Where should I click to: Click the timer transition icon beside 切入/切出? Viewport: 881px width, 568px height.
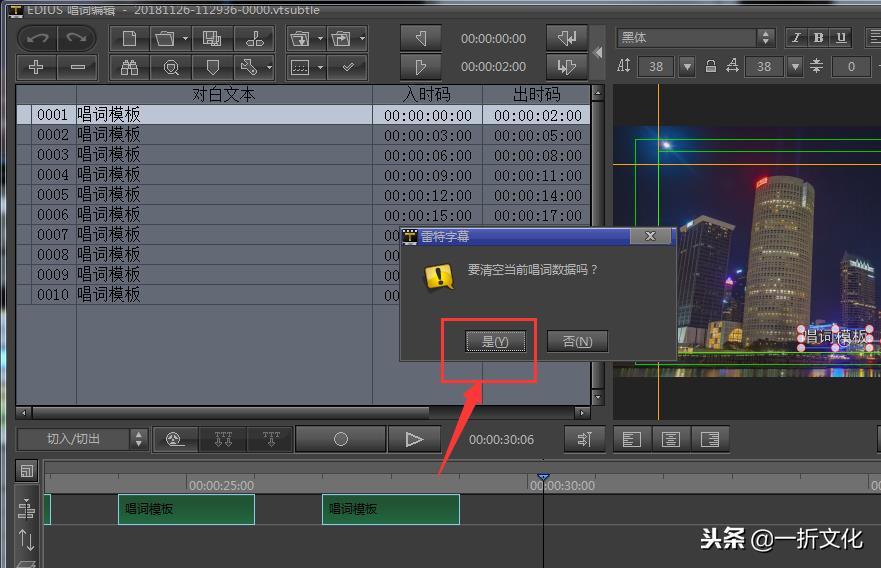[175, 439]
